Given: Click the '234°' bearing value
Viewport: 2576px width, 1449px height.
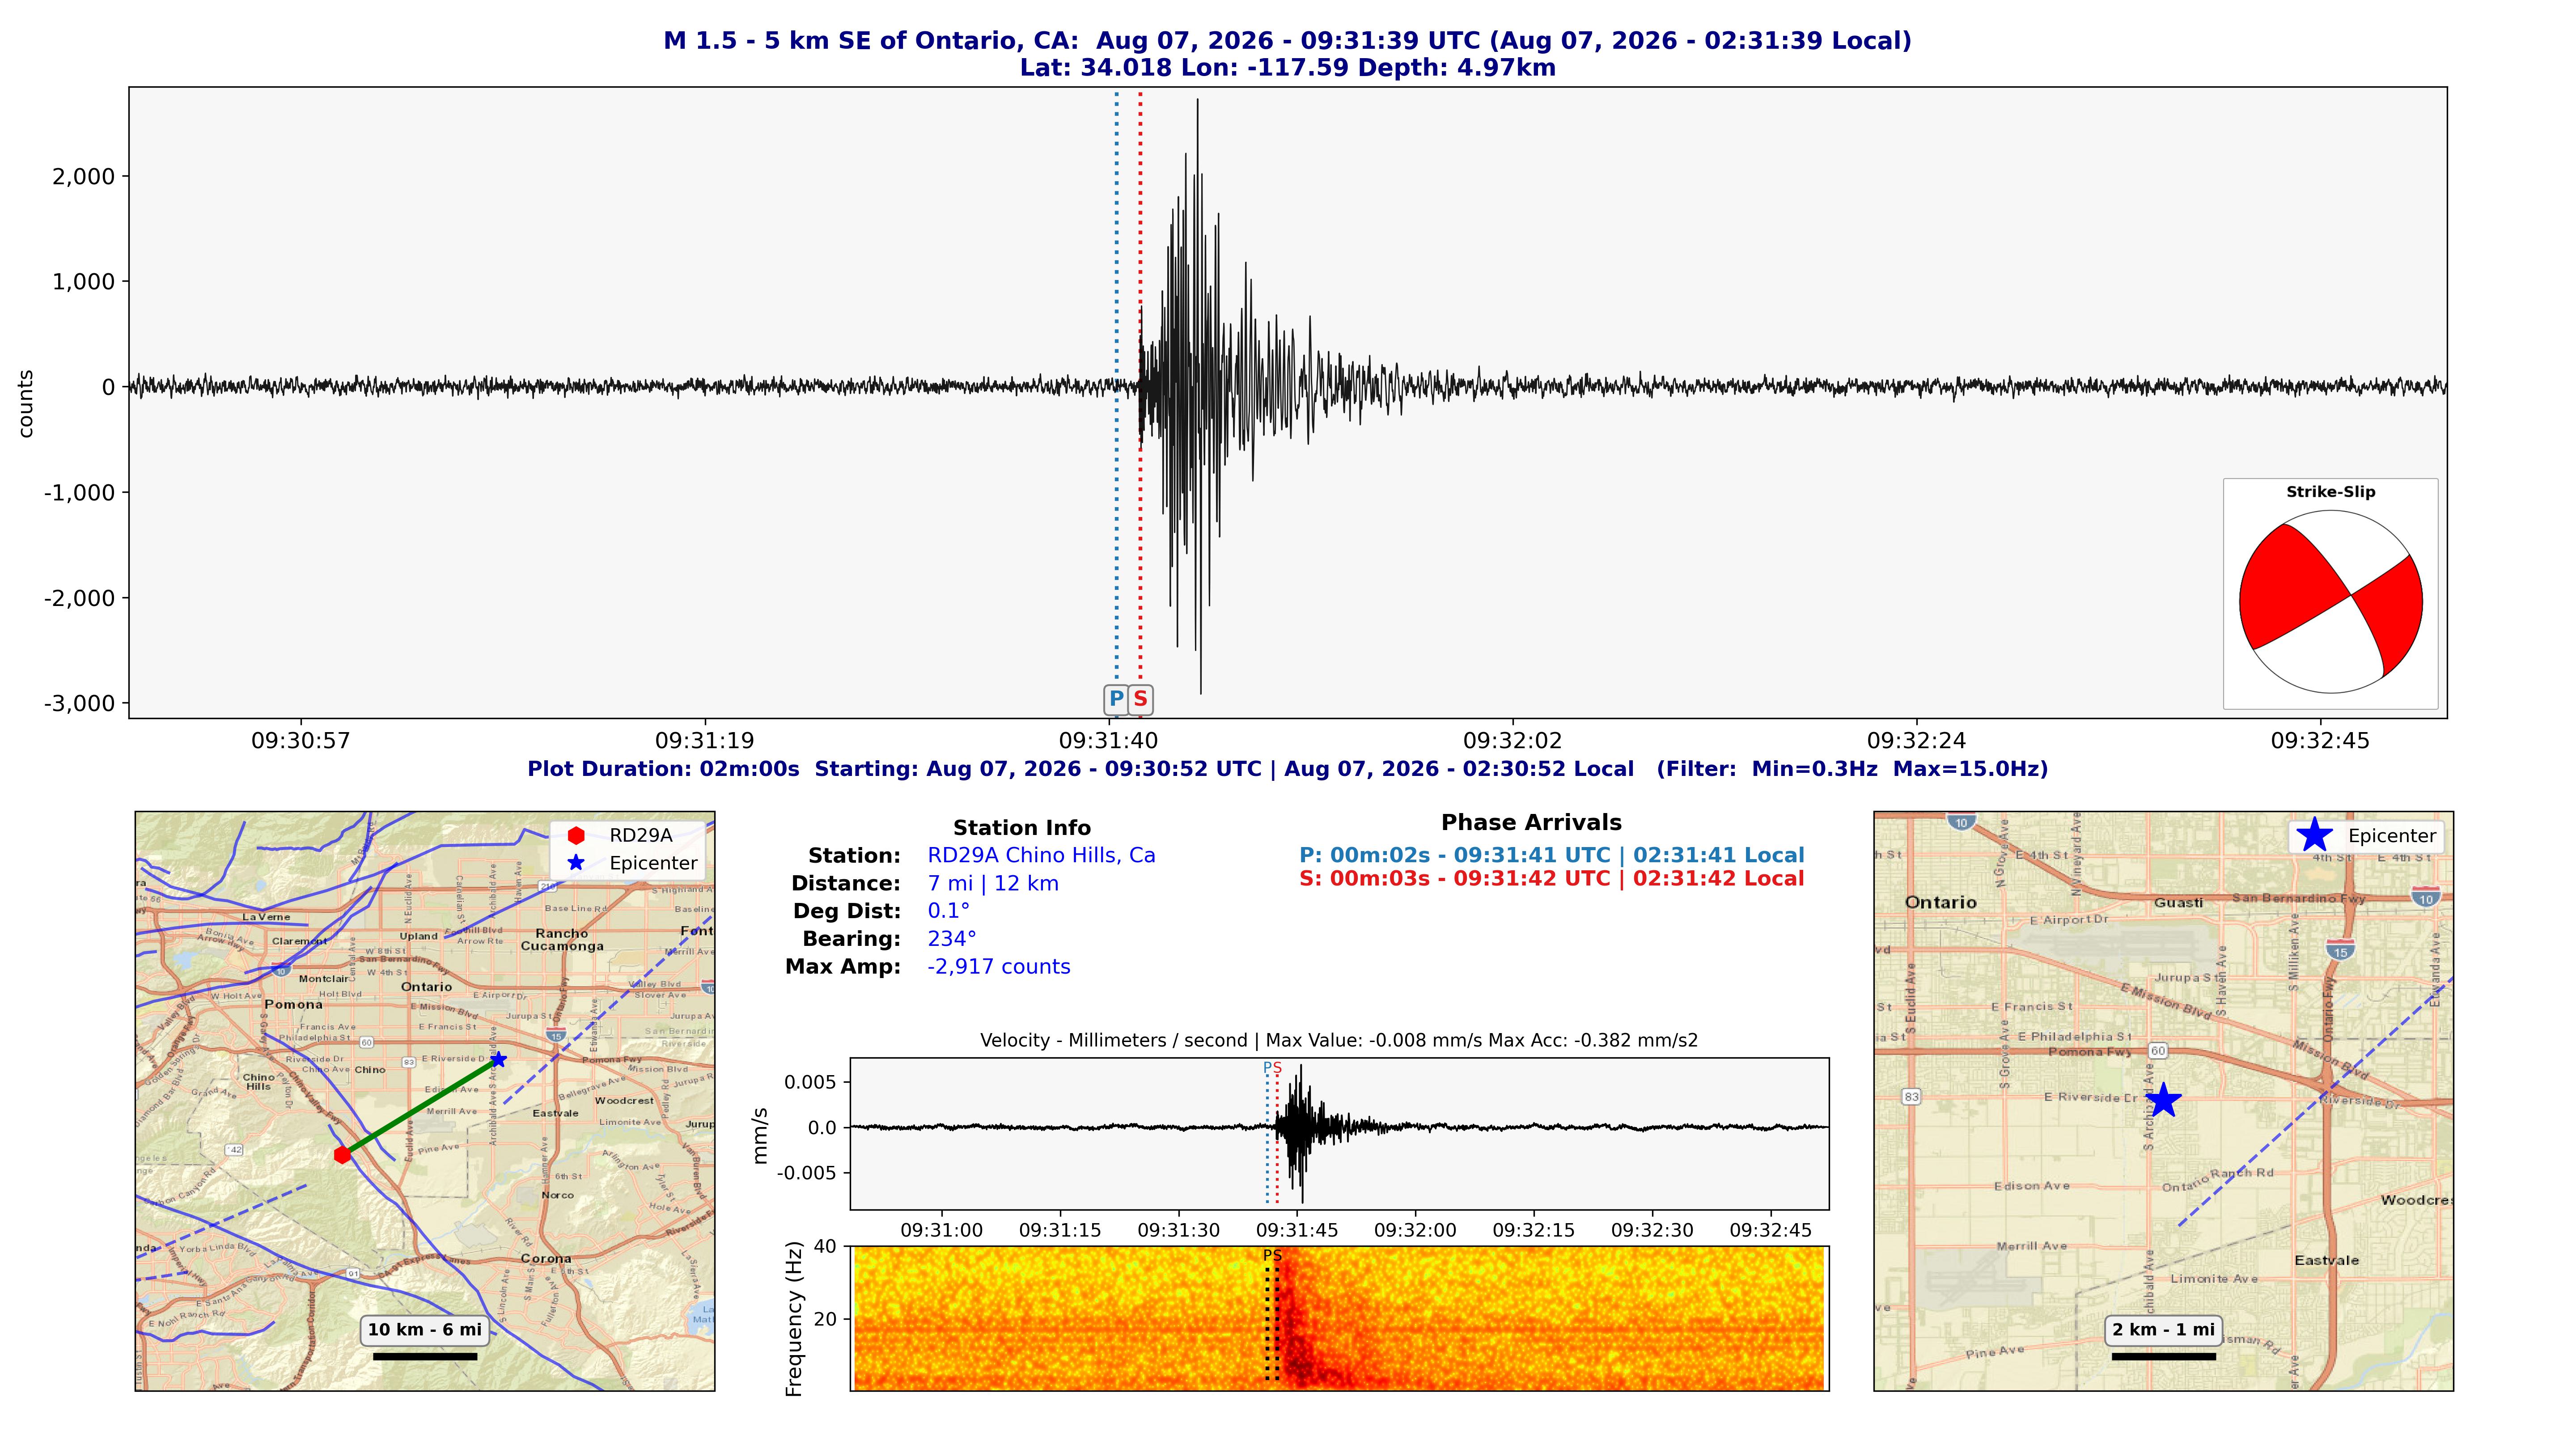Looking at the screenshot, I should (952, 939).
